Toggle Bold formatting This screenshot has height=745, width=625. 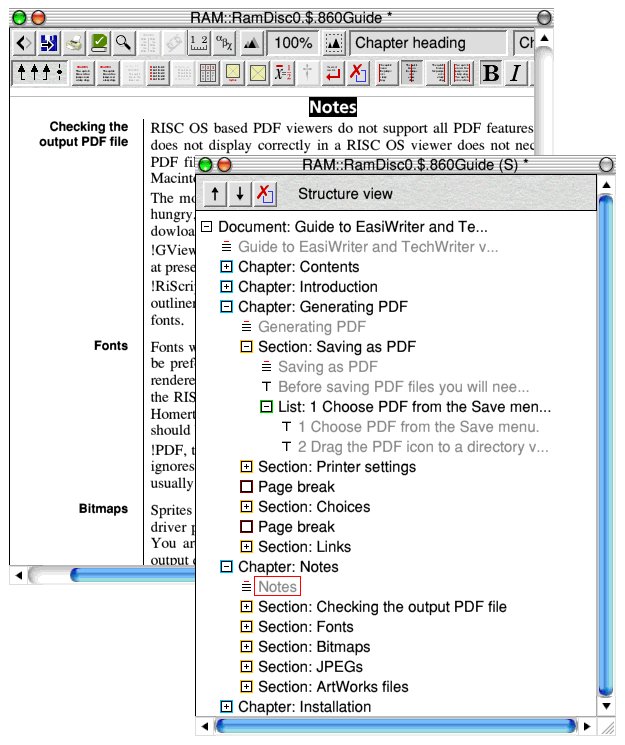(491, 73)
